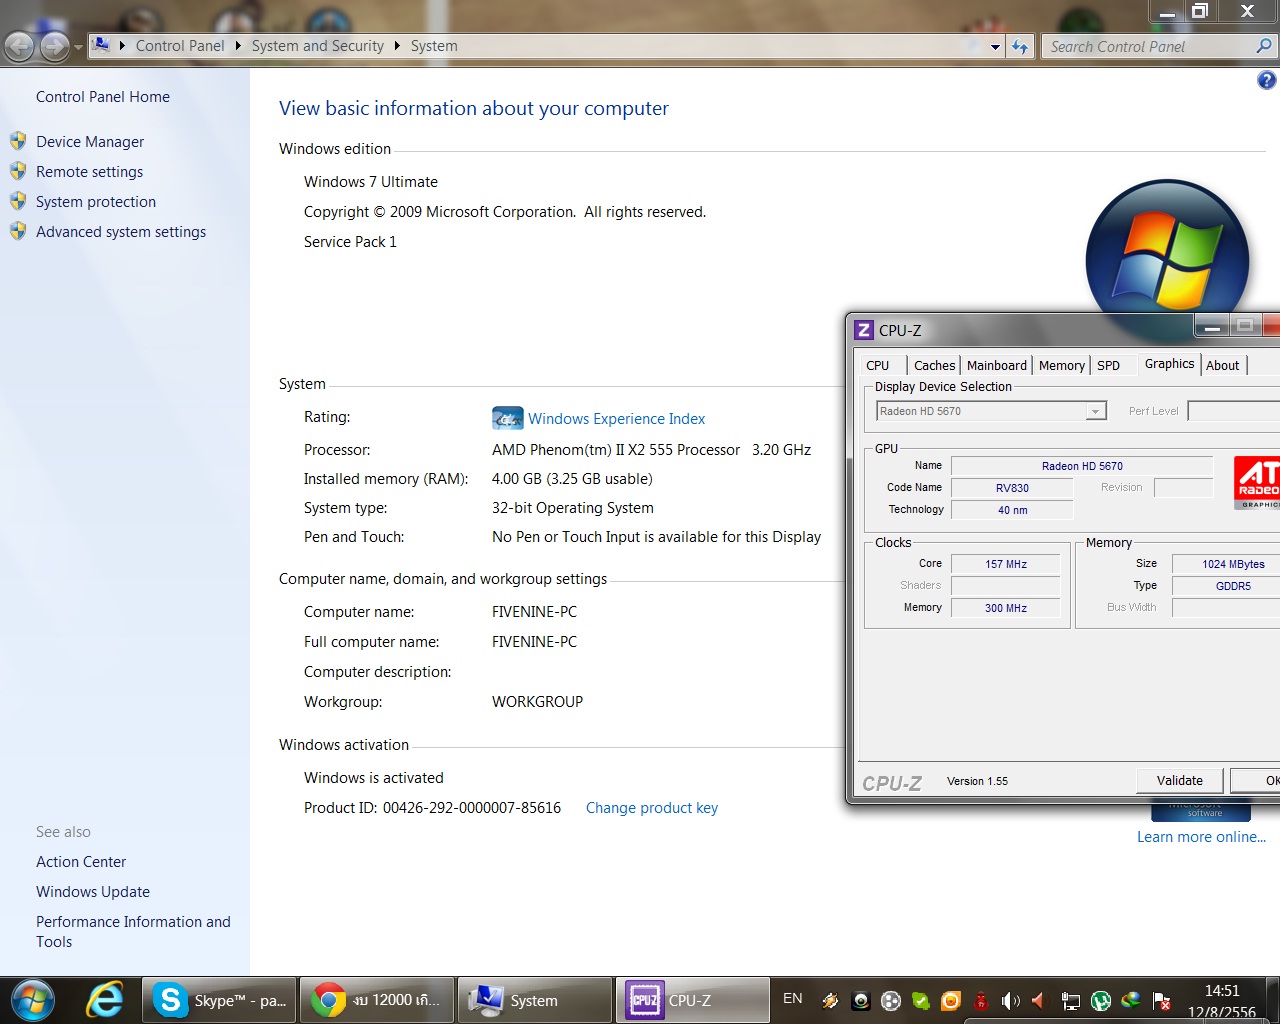
Task: Select the Graphics tab in CPU-Z
Action: [1169, 364]
